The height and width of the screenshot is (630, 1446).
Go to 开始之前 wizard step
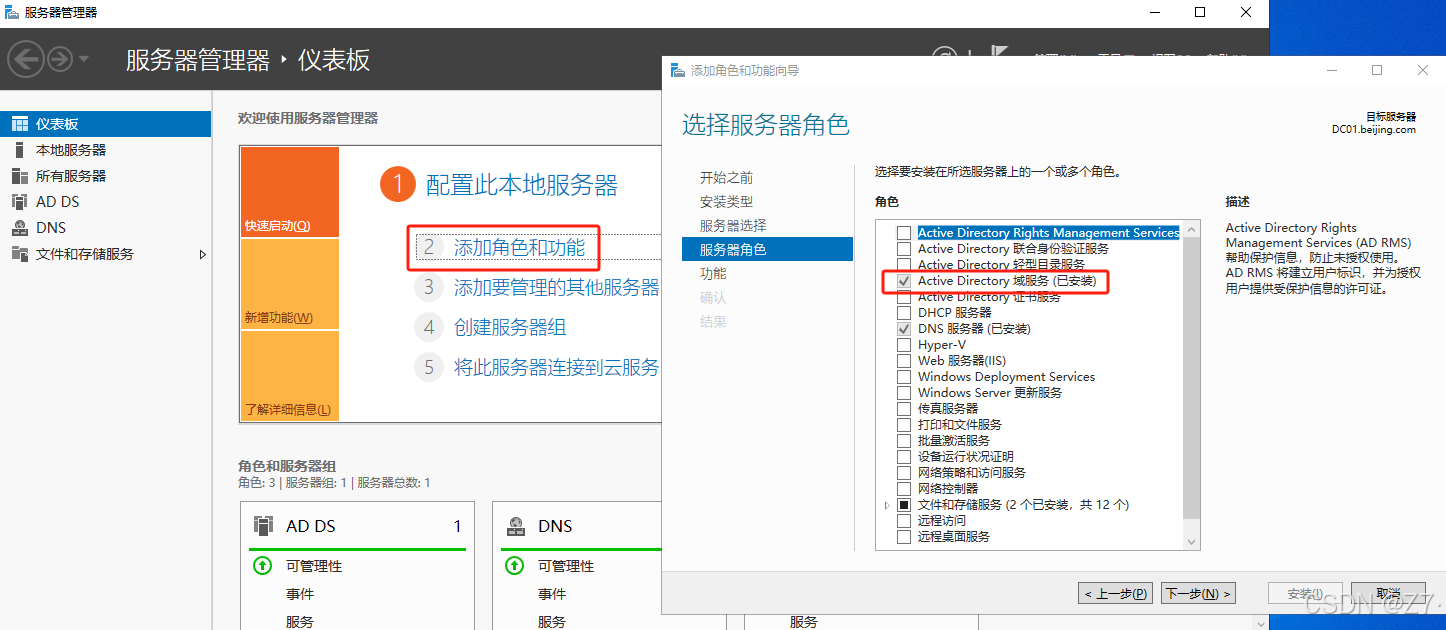[727, 178]
